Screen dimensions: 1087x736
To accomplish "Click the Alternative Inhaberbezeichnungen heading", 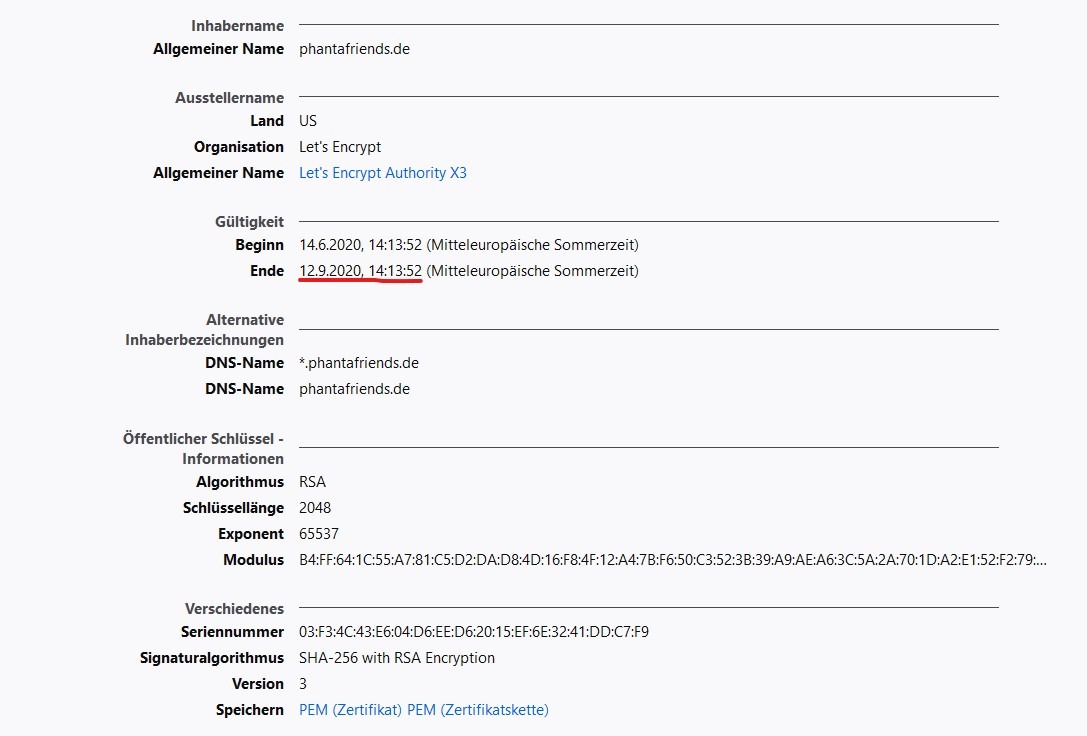I will point(205,331).
